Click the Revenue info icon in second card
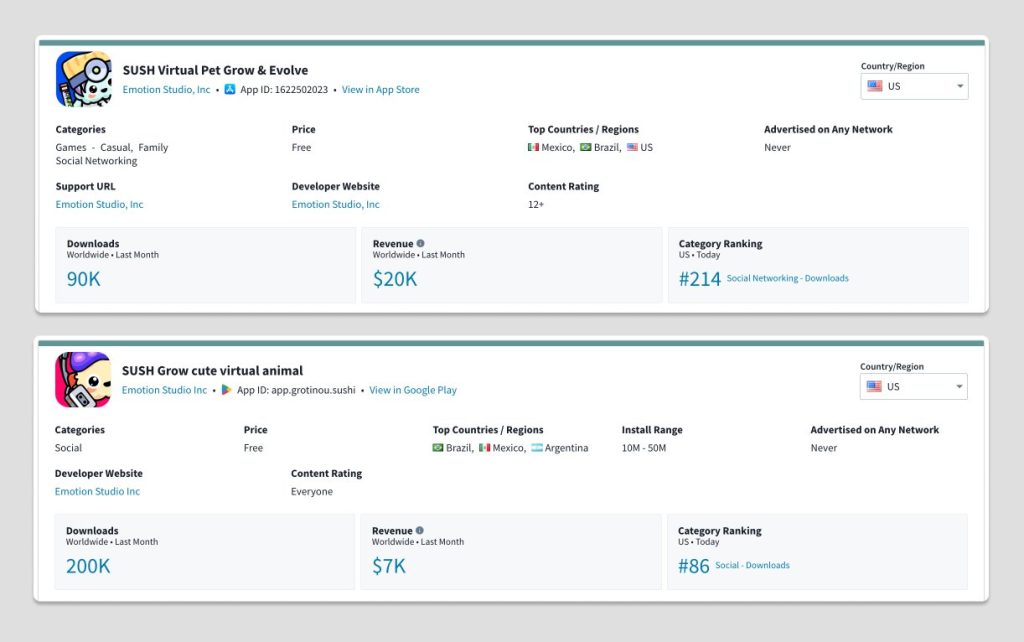 click(x=419, y=531)
